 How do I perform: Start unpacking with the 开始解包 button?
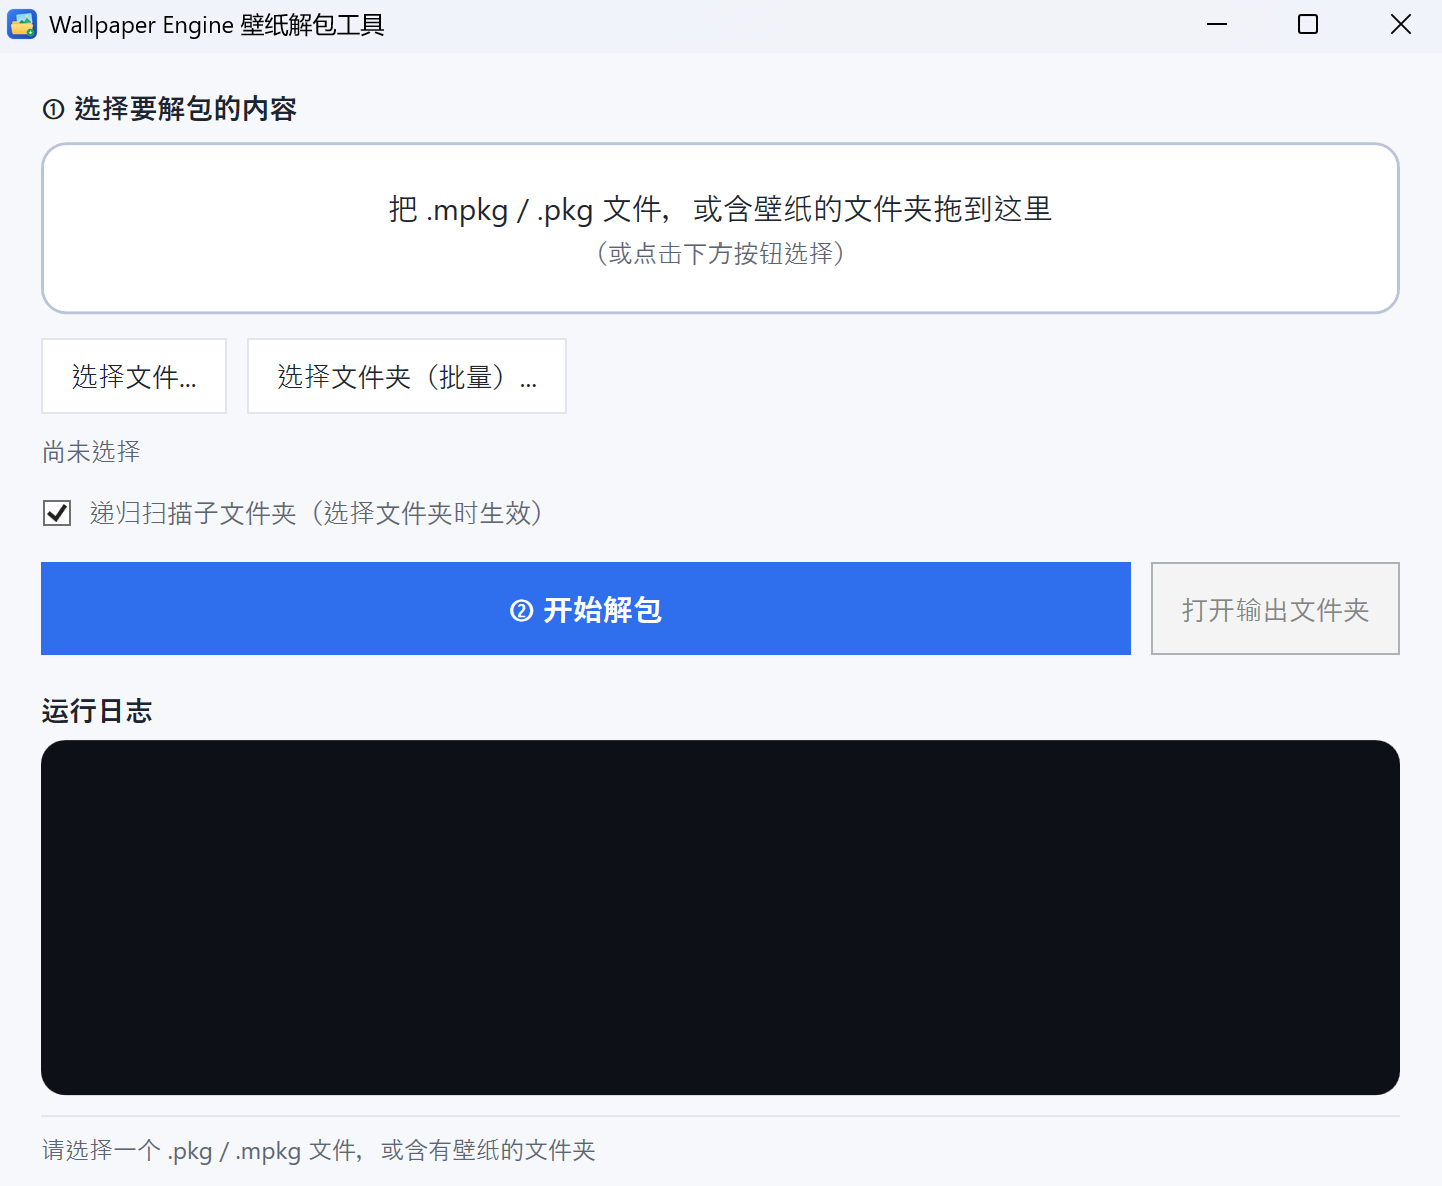pyautogui.click(x=586, y=609)
